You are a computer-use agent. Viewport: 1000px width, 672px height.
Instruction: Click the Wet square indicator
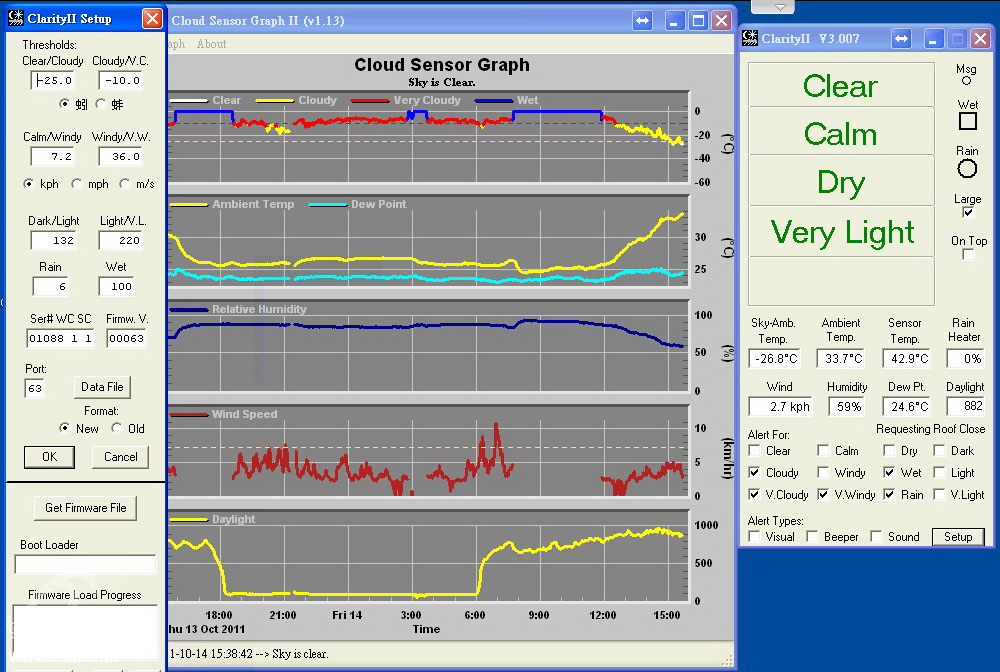tap(967, 121)
